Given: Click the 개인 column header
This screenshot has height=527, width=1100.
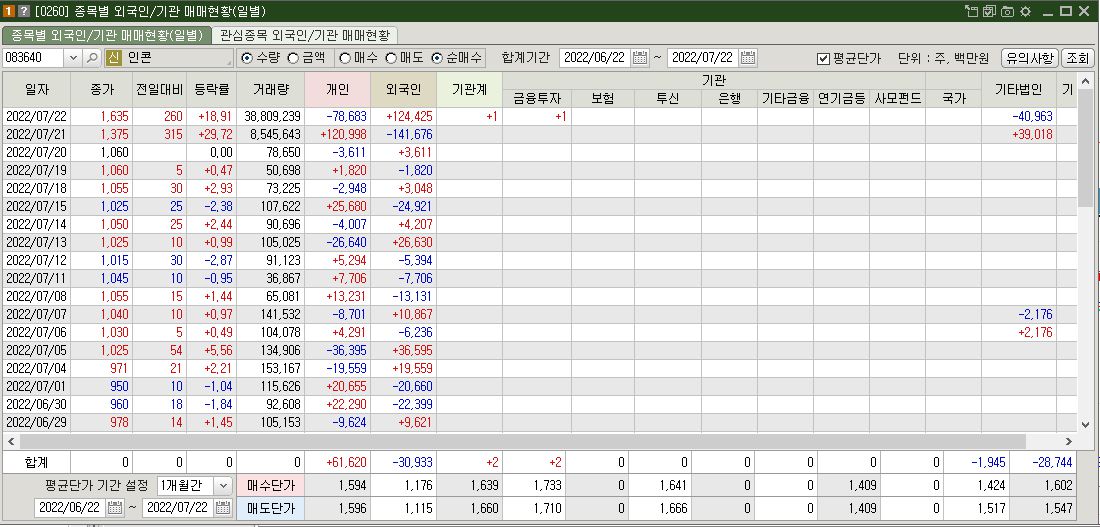Looking at the screenshot, I should [337, 89].
